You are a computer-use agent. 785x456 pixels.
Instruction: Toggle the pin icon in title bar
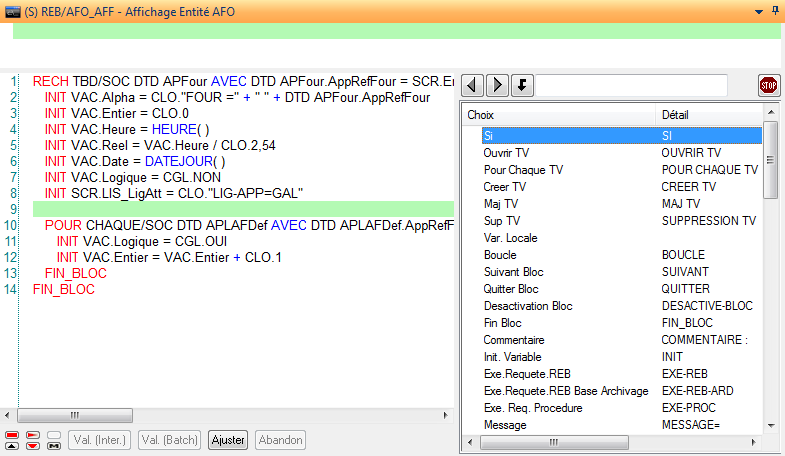(775, 10)
